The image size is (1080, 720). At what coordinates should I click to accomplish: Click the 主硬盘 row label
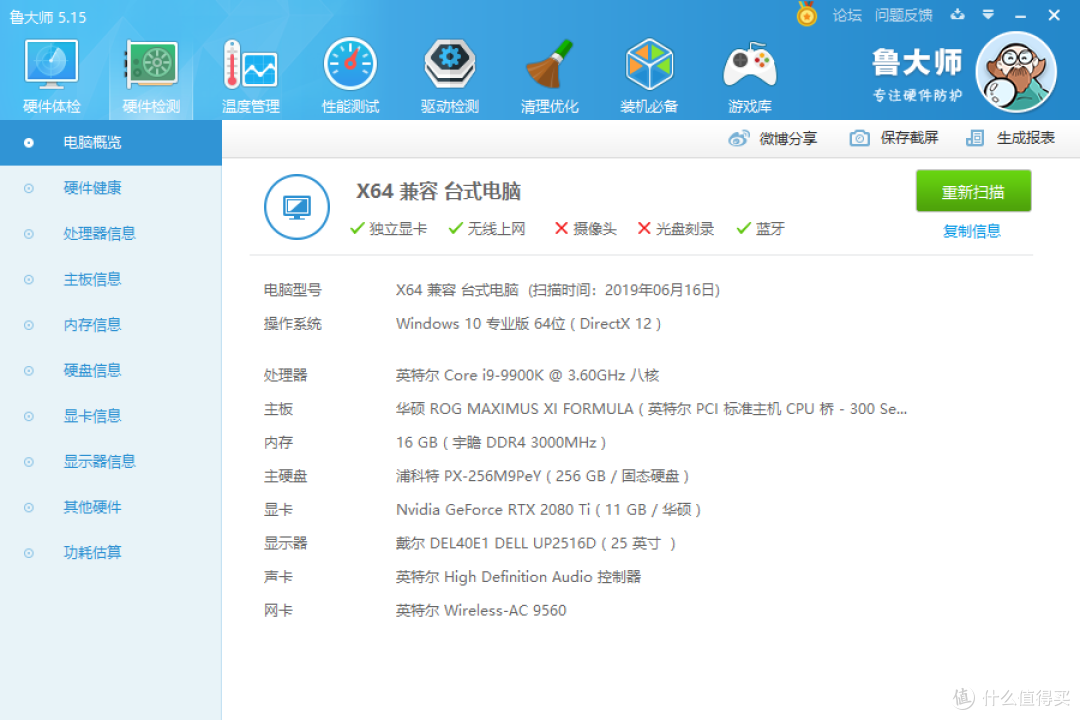point(285,476)
